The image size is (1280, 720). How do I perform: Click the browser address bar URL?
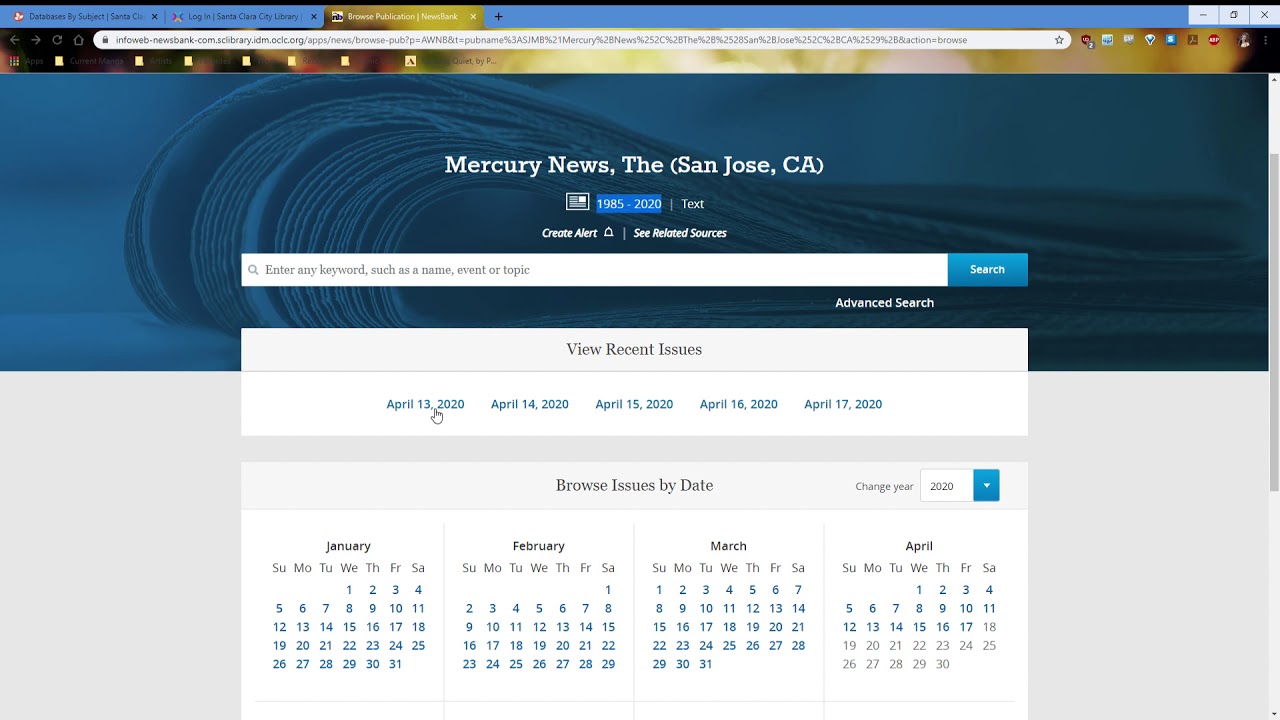coord(541,40)
